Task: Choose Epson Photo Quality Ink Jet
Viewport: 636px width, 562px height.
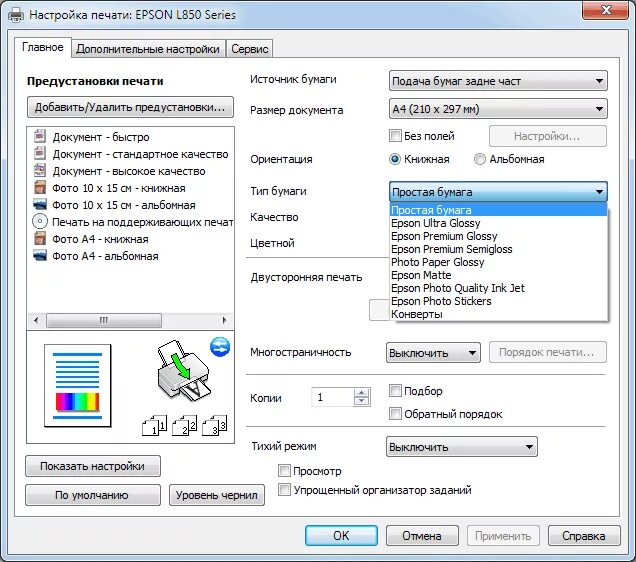Action: tap(498, 288)
